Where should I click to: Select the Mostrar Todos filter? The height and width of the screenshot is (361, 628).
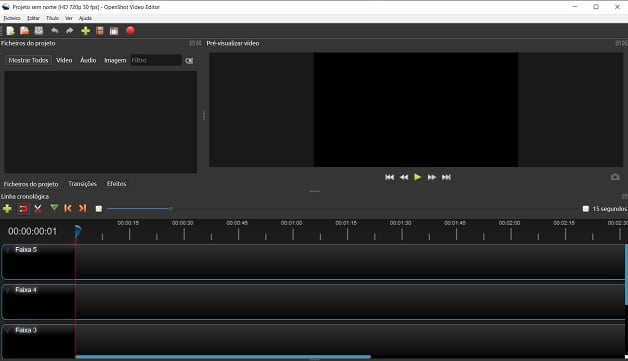click(28, 60)
